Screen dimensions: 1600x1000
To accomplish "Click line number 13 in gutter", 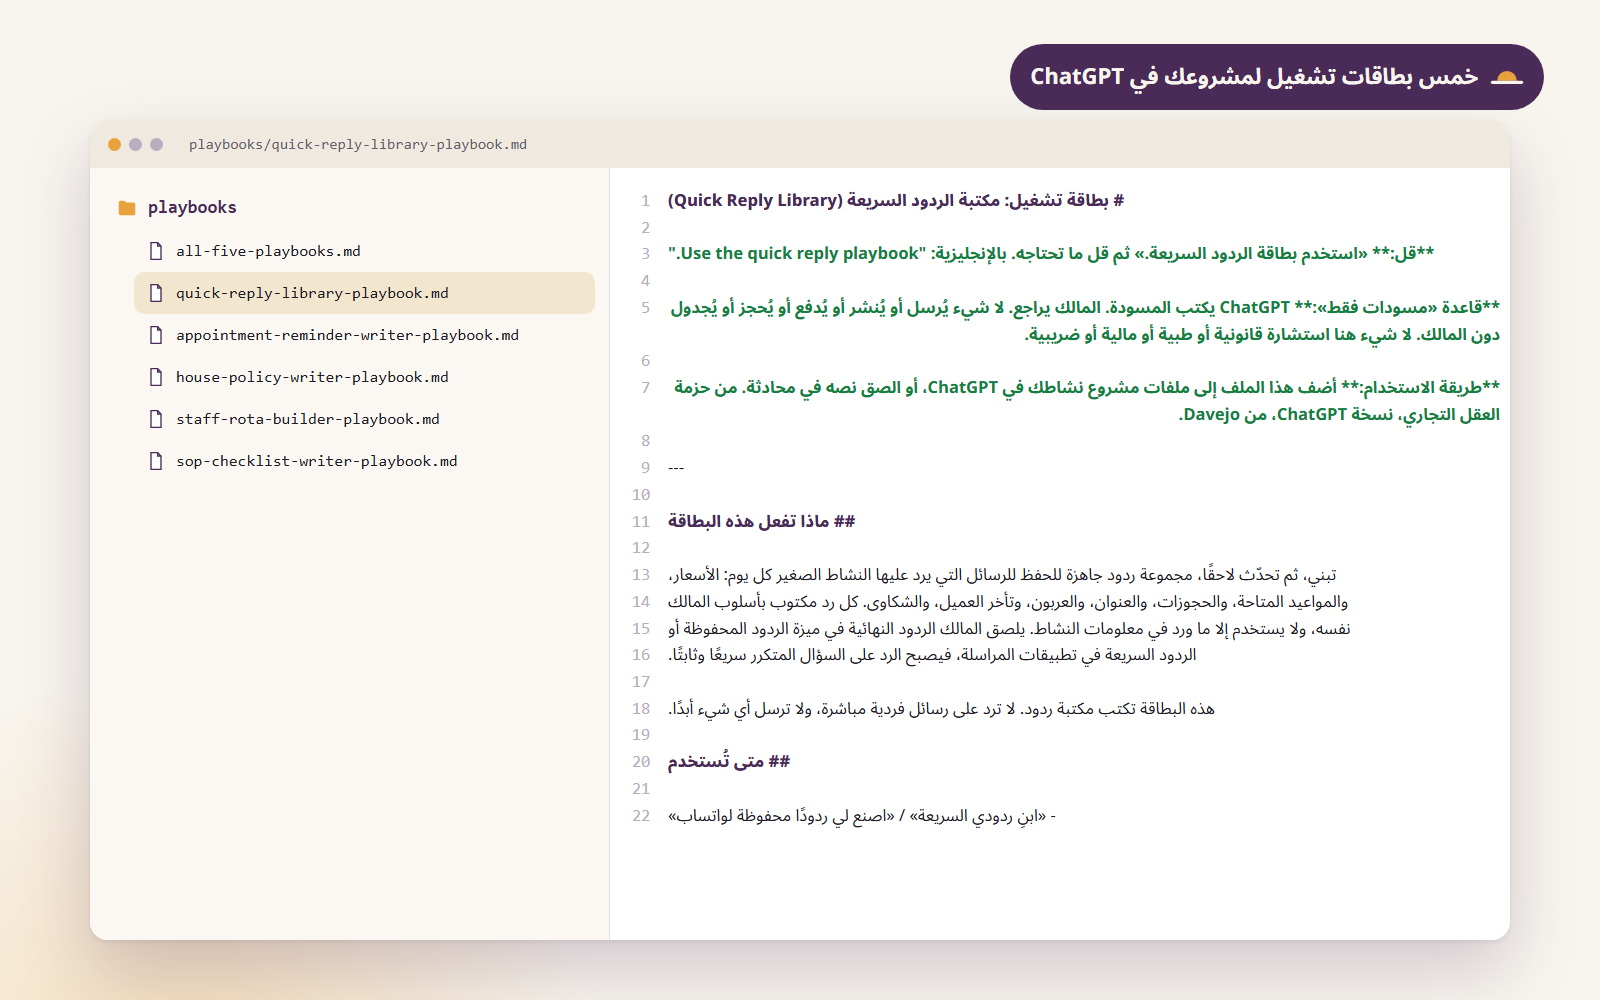I will tap(641, 575).
